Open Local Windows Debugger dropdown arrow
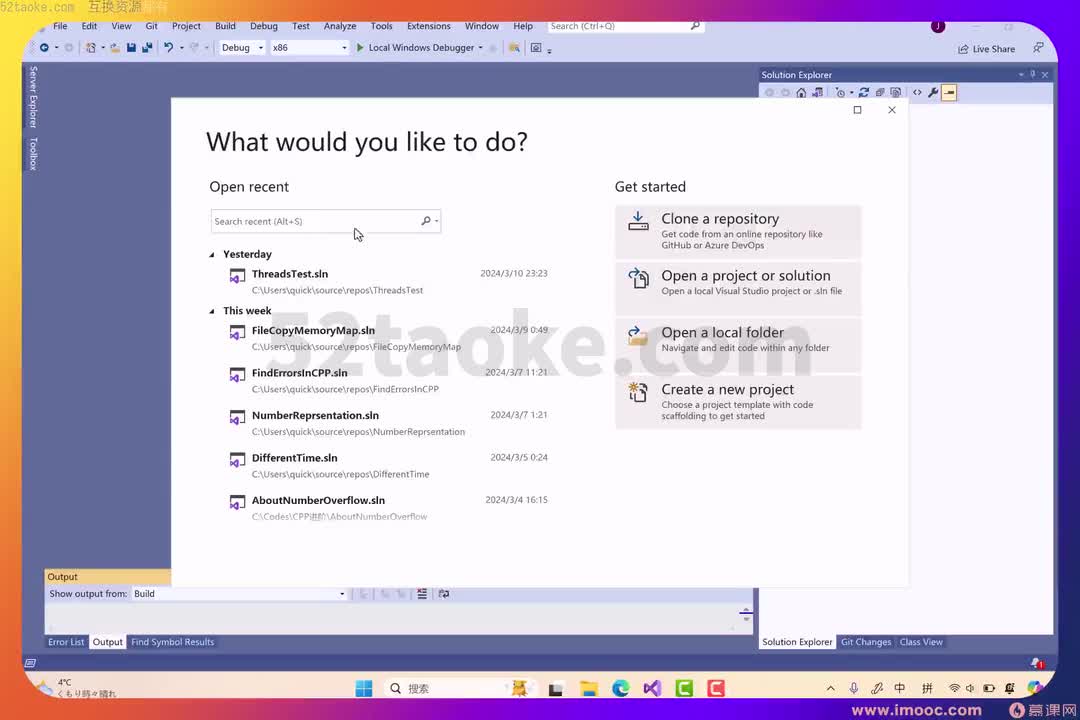 pos(481,48)
